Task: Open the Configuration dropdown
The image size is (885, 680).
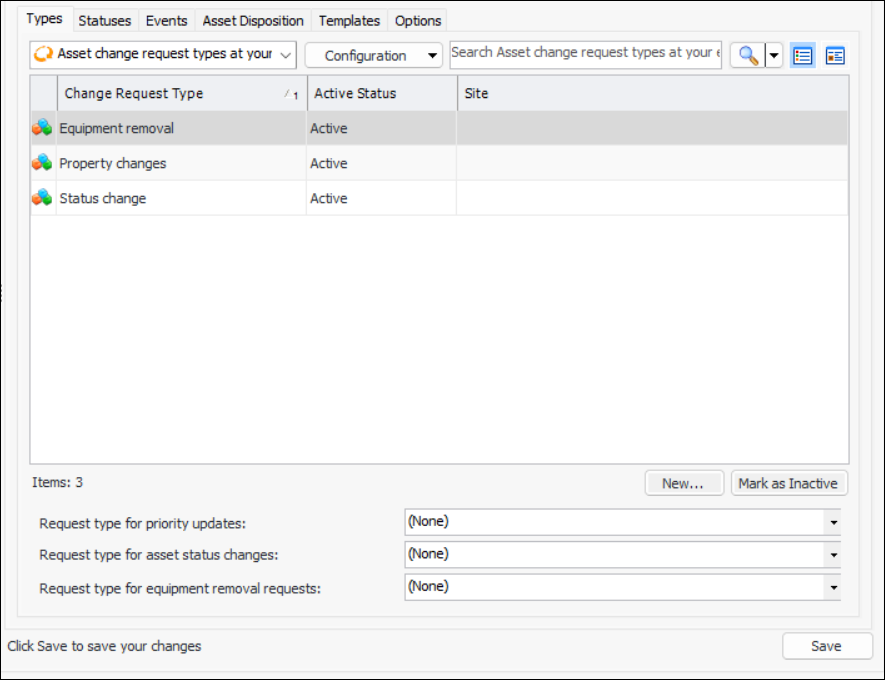Action: pos(373,55)
